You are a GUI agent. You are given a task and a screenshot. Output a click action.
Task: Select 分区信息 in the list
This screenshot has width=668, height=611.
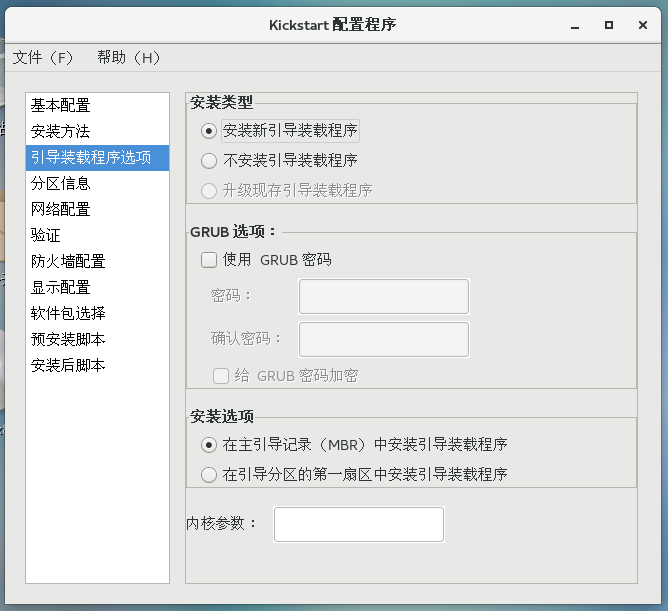click(60, 183)
